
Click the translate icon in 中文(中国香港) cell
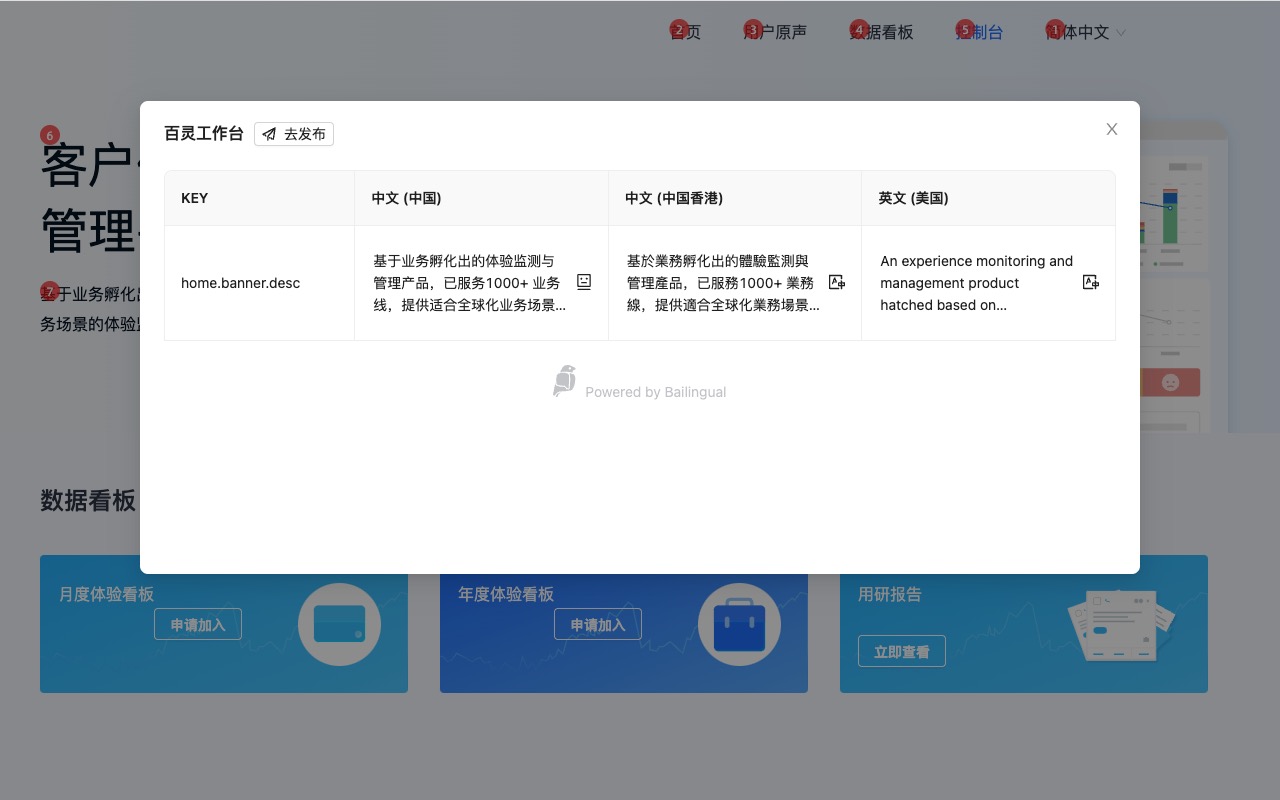(x=837, y=283)
